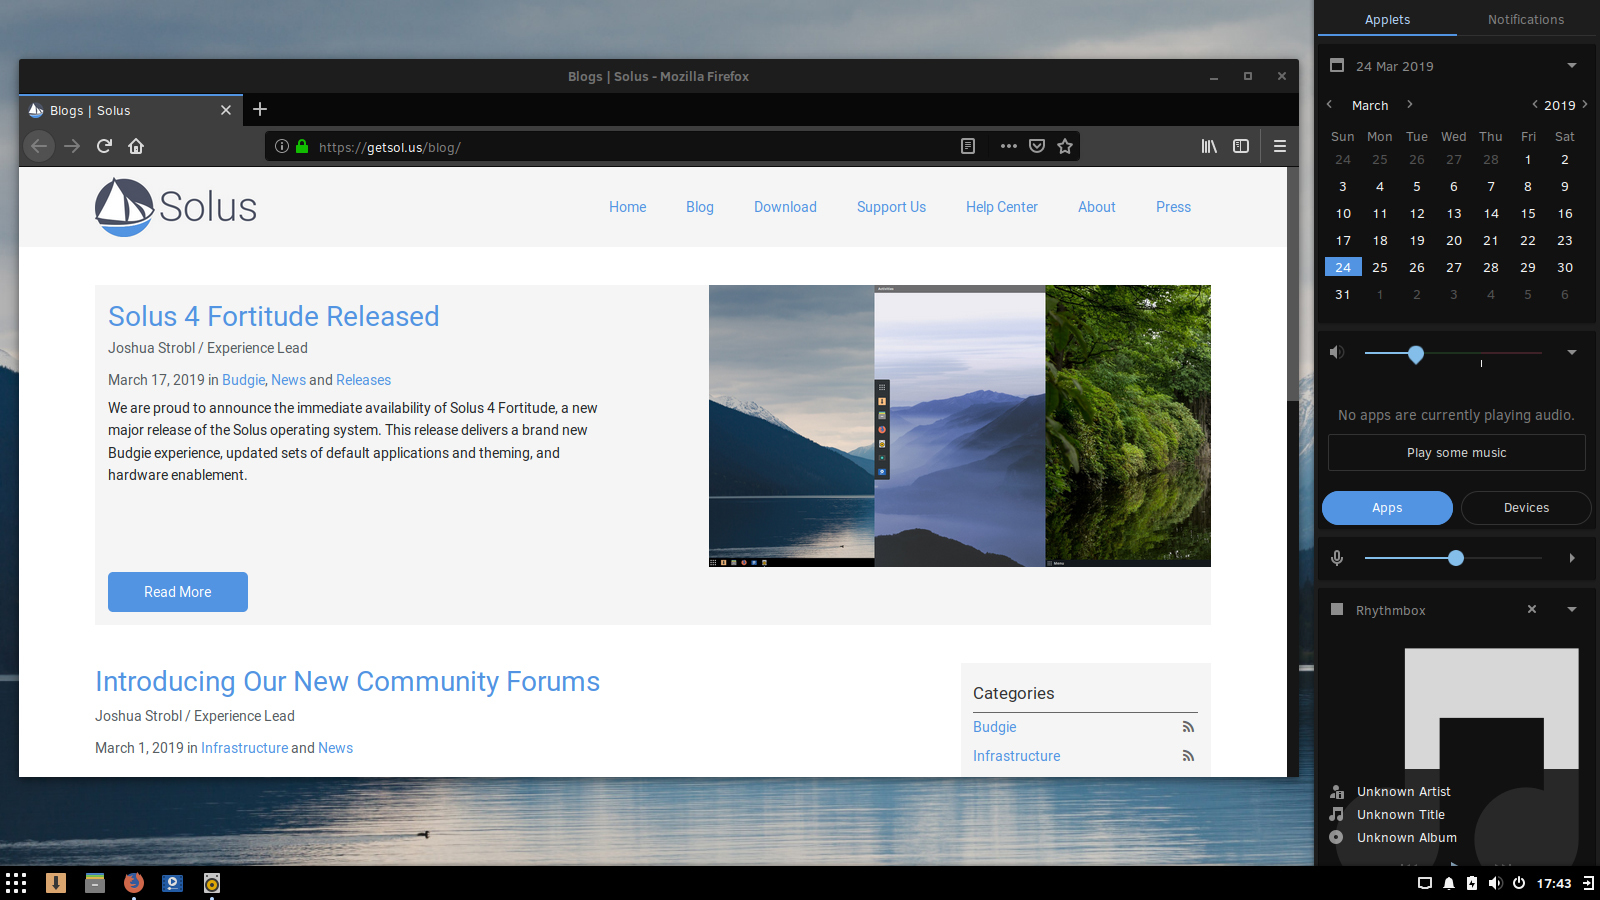This screenshot has width=1600, height=900.
Task: Switch to Firefox from the taskbar
Action: tap(134, 883)
